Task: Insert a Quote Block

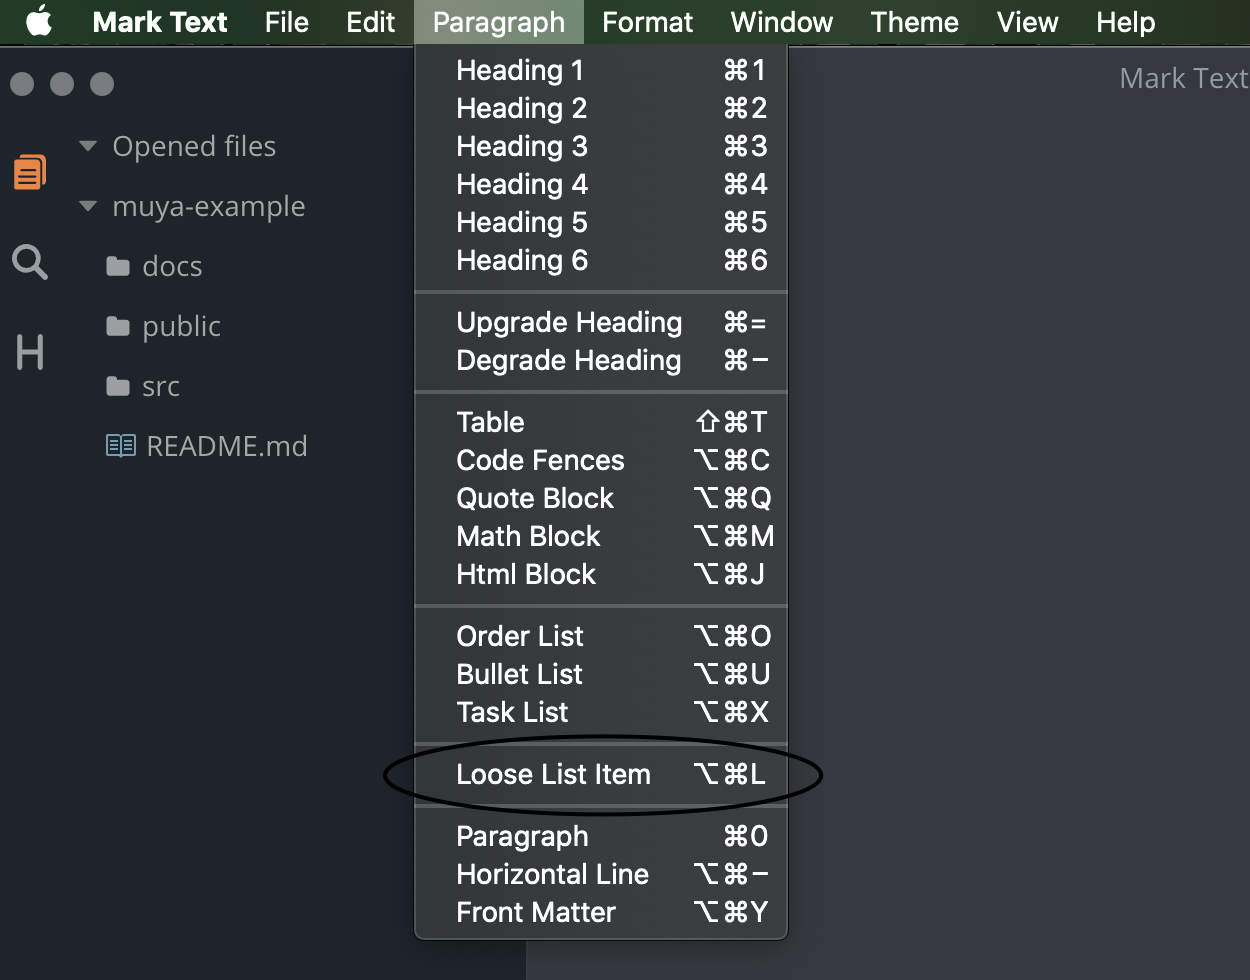Action: [x=535, y=498]
